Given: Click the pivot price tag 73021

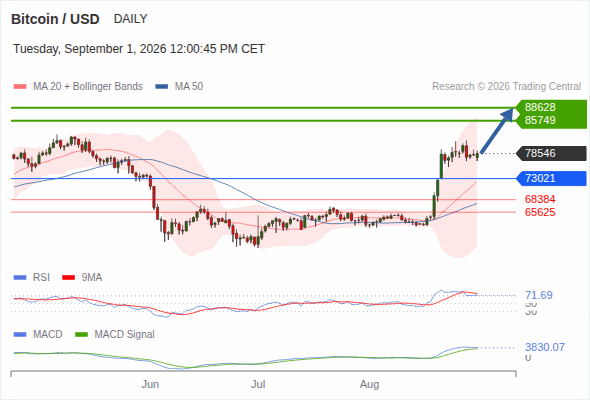Looking at the screenshot, I should point(552,178).
